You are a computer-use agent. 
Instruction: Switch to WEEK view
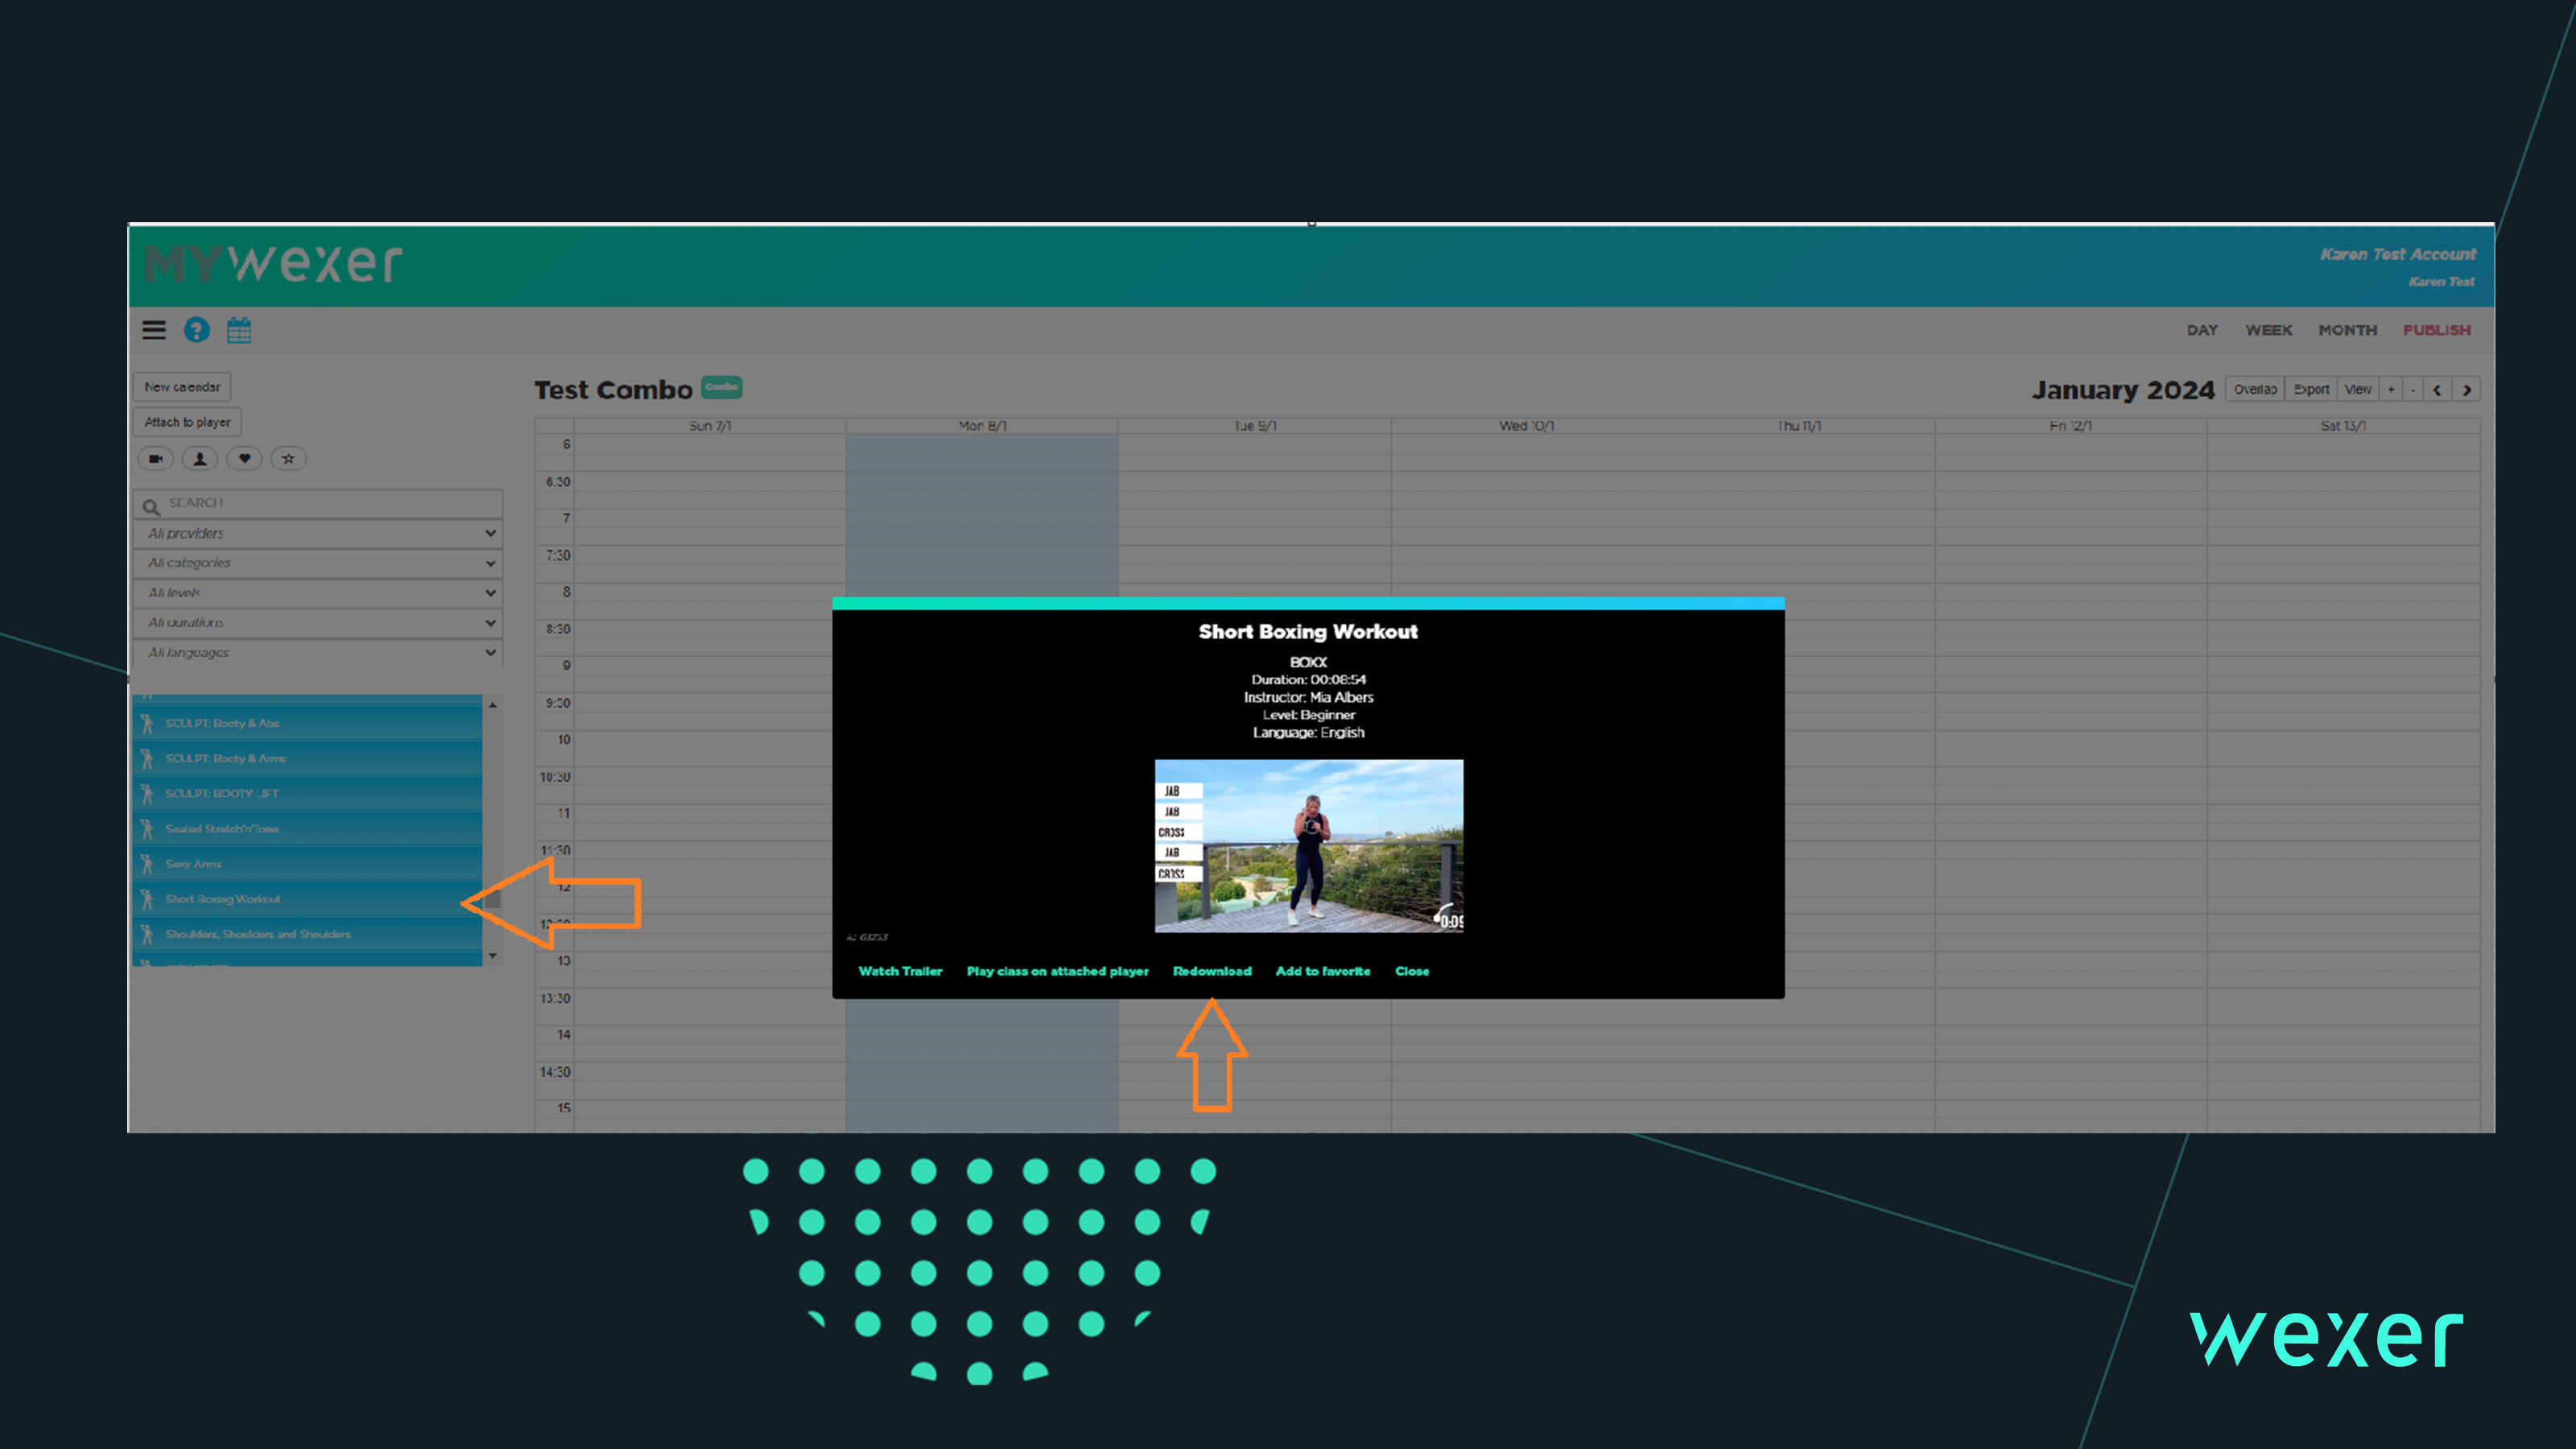[x=2269, y=330]
